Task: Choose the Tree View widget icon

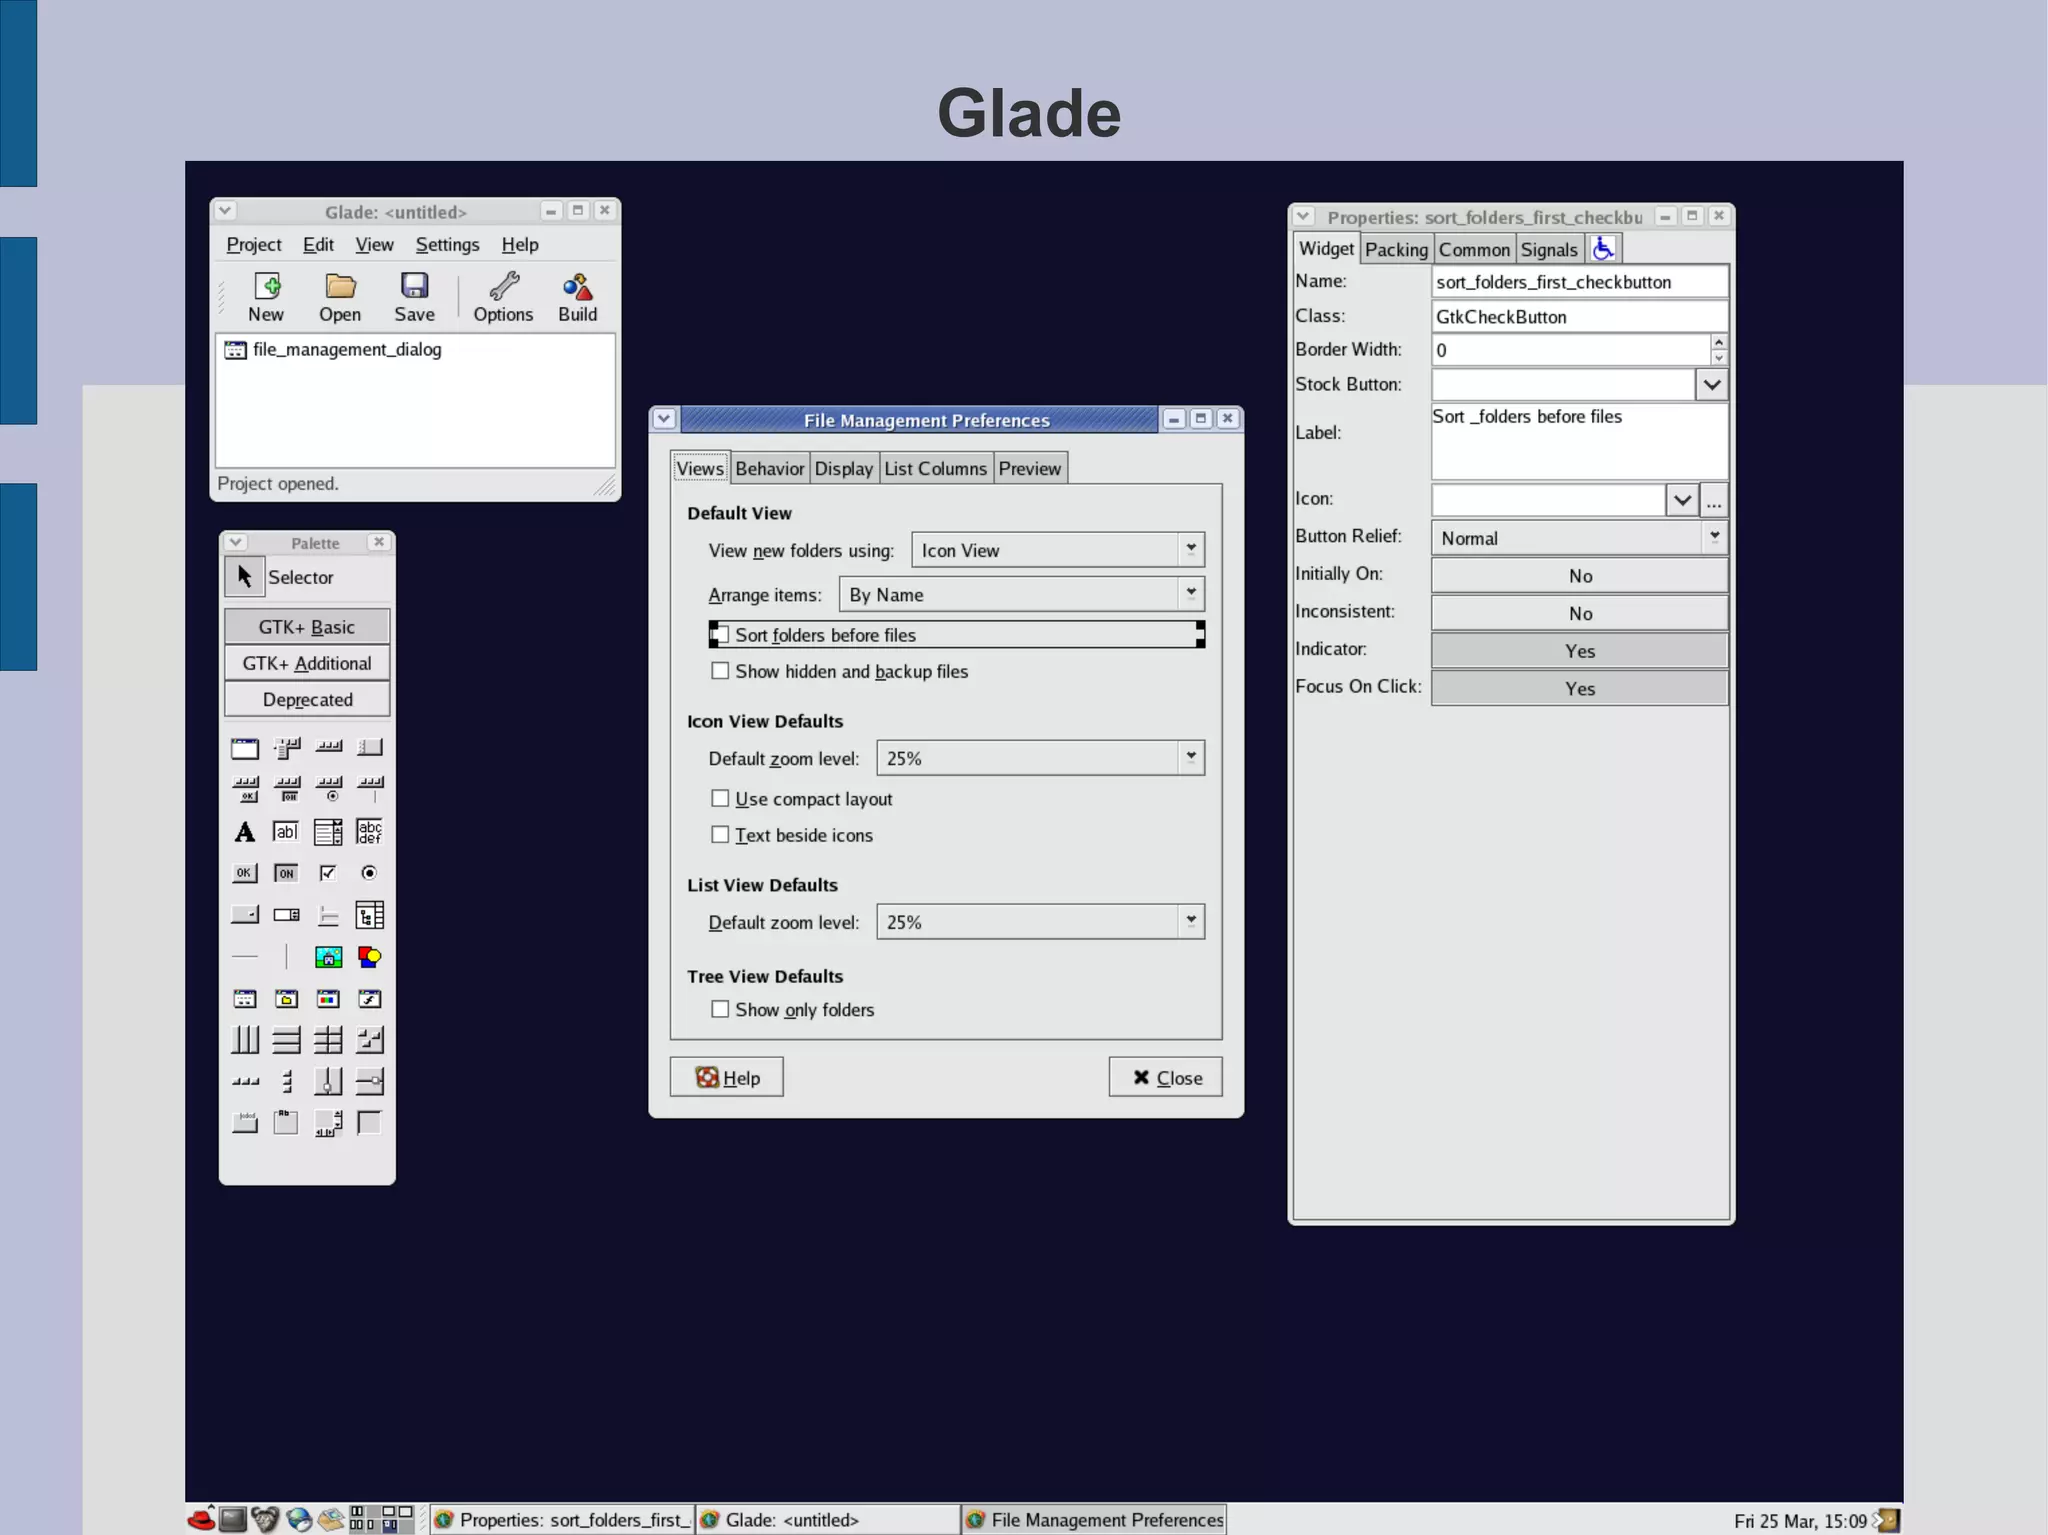Action: pos(369,915)
